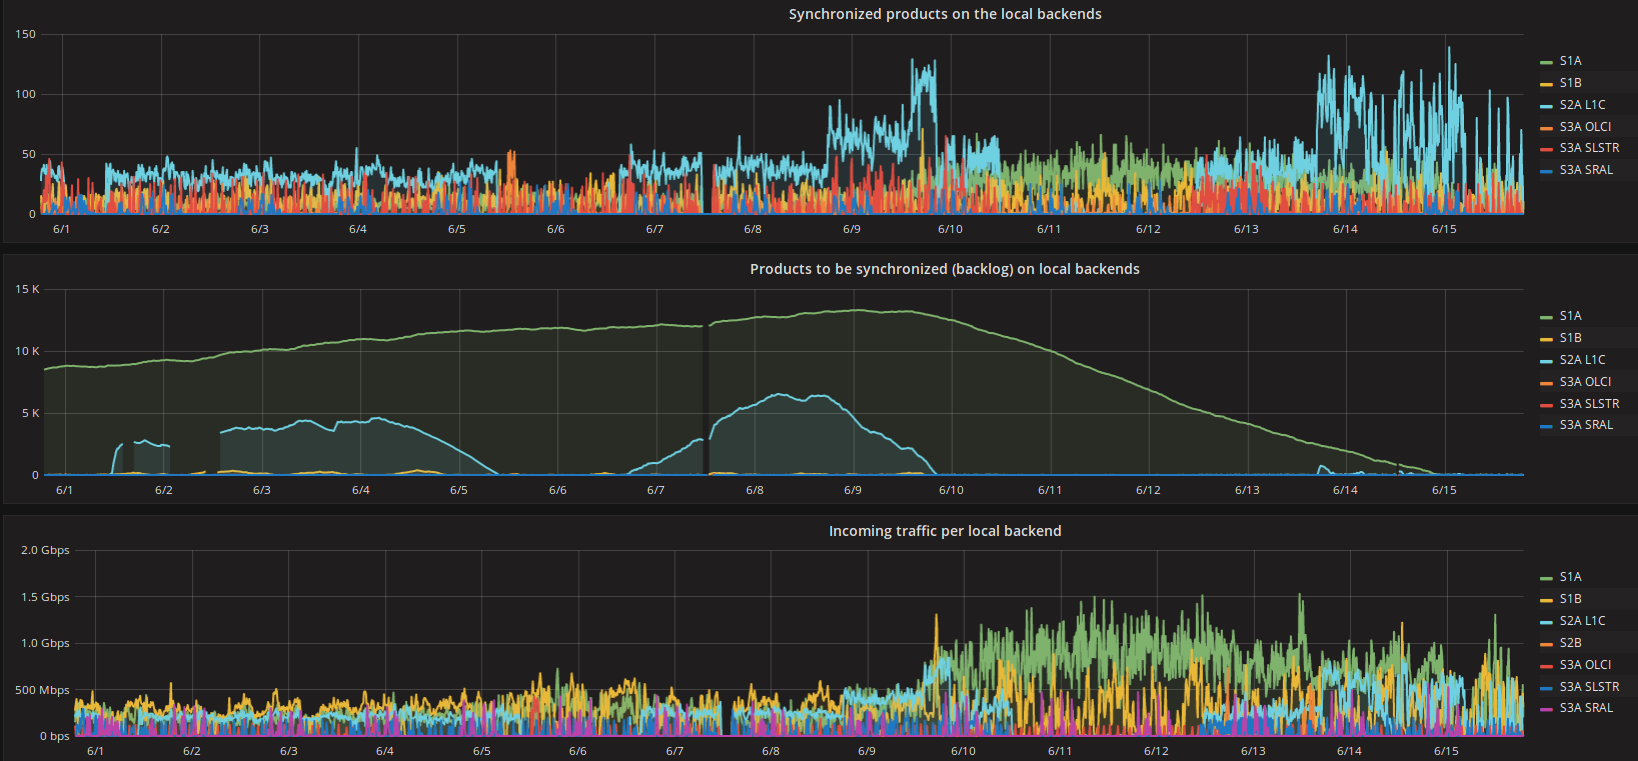Toggle S1A series in Synchronized products legend
1638x761 pixels.
(x=1570, y=61)
